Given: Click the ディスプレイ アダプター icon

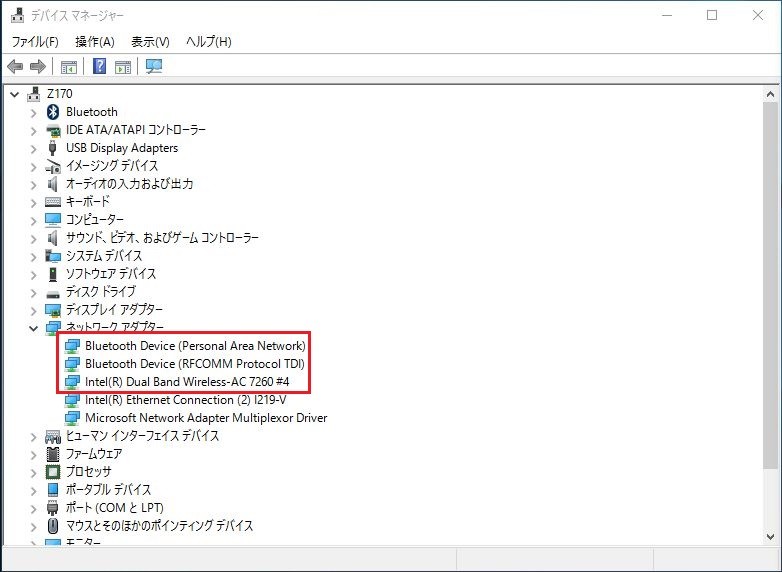Looking at the screenshot, I should pos(53,310).
